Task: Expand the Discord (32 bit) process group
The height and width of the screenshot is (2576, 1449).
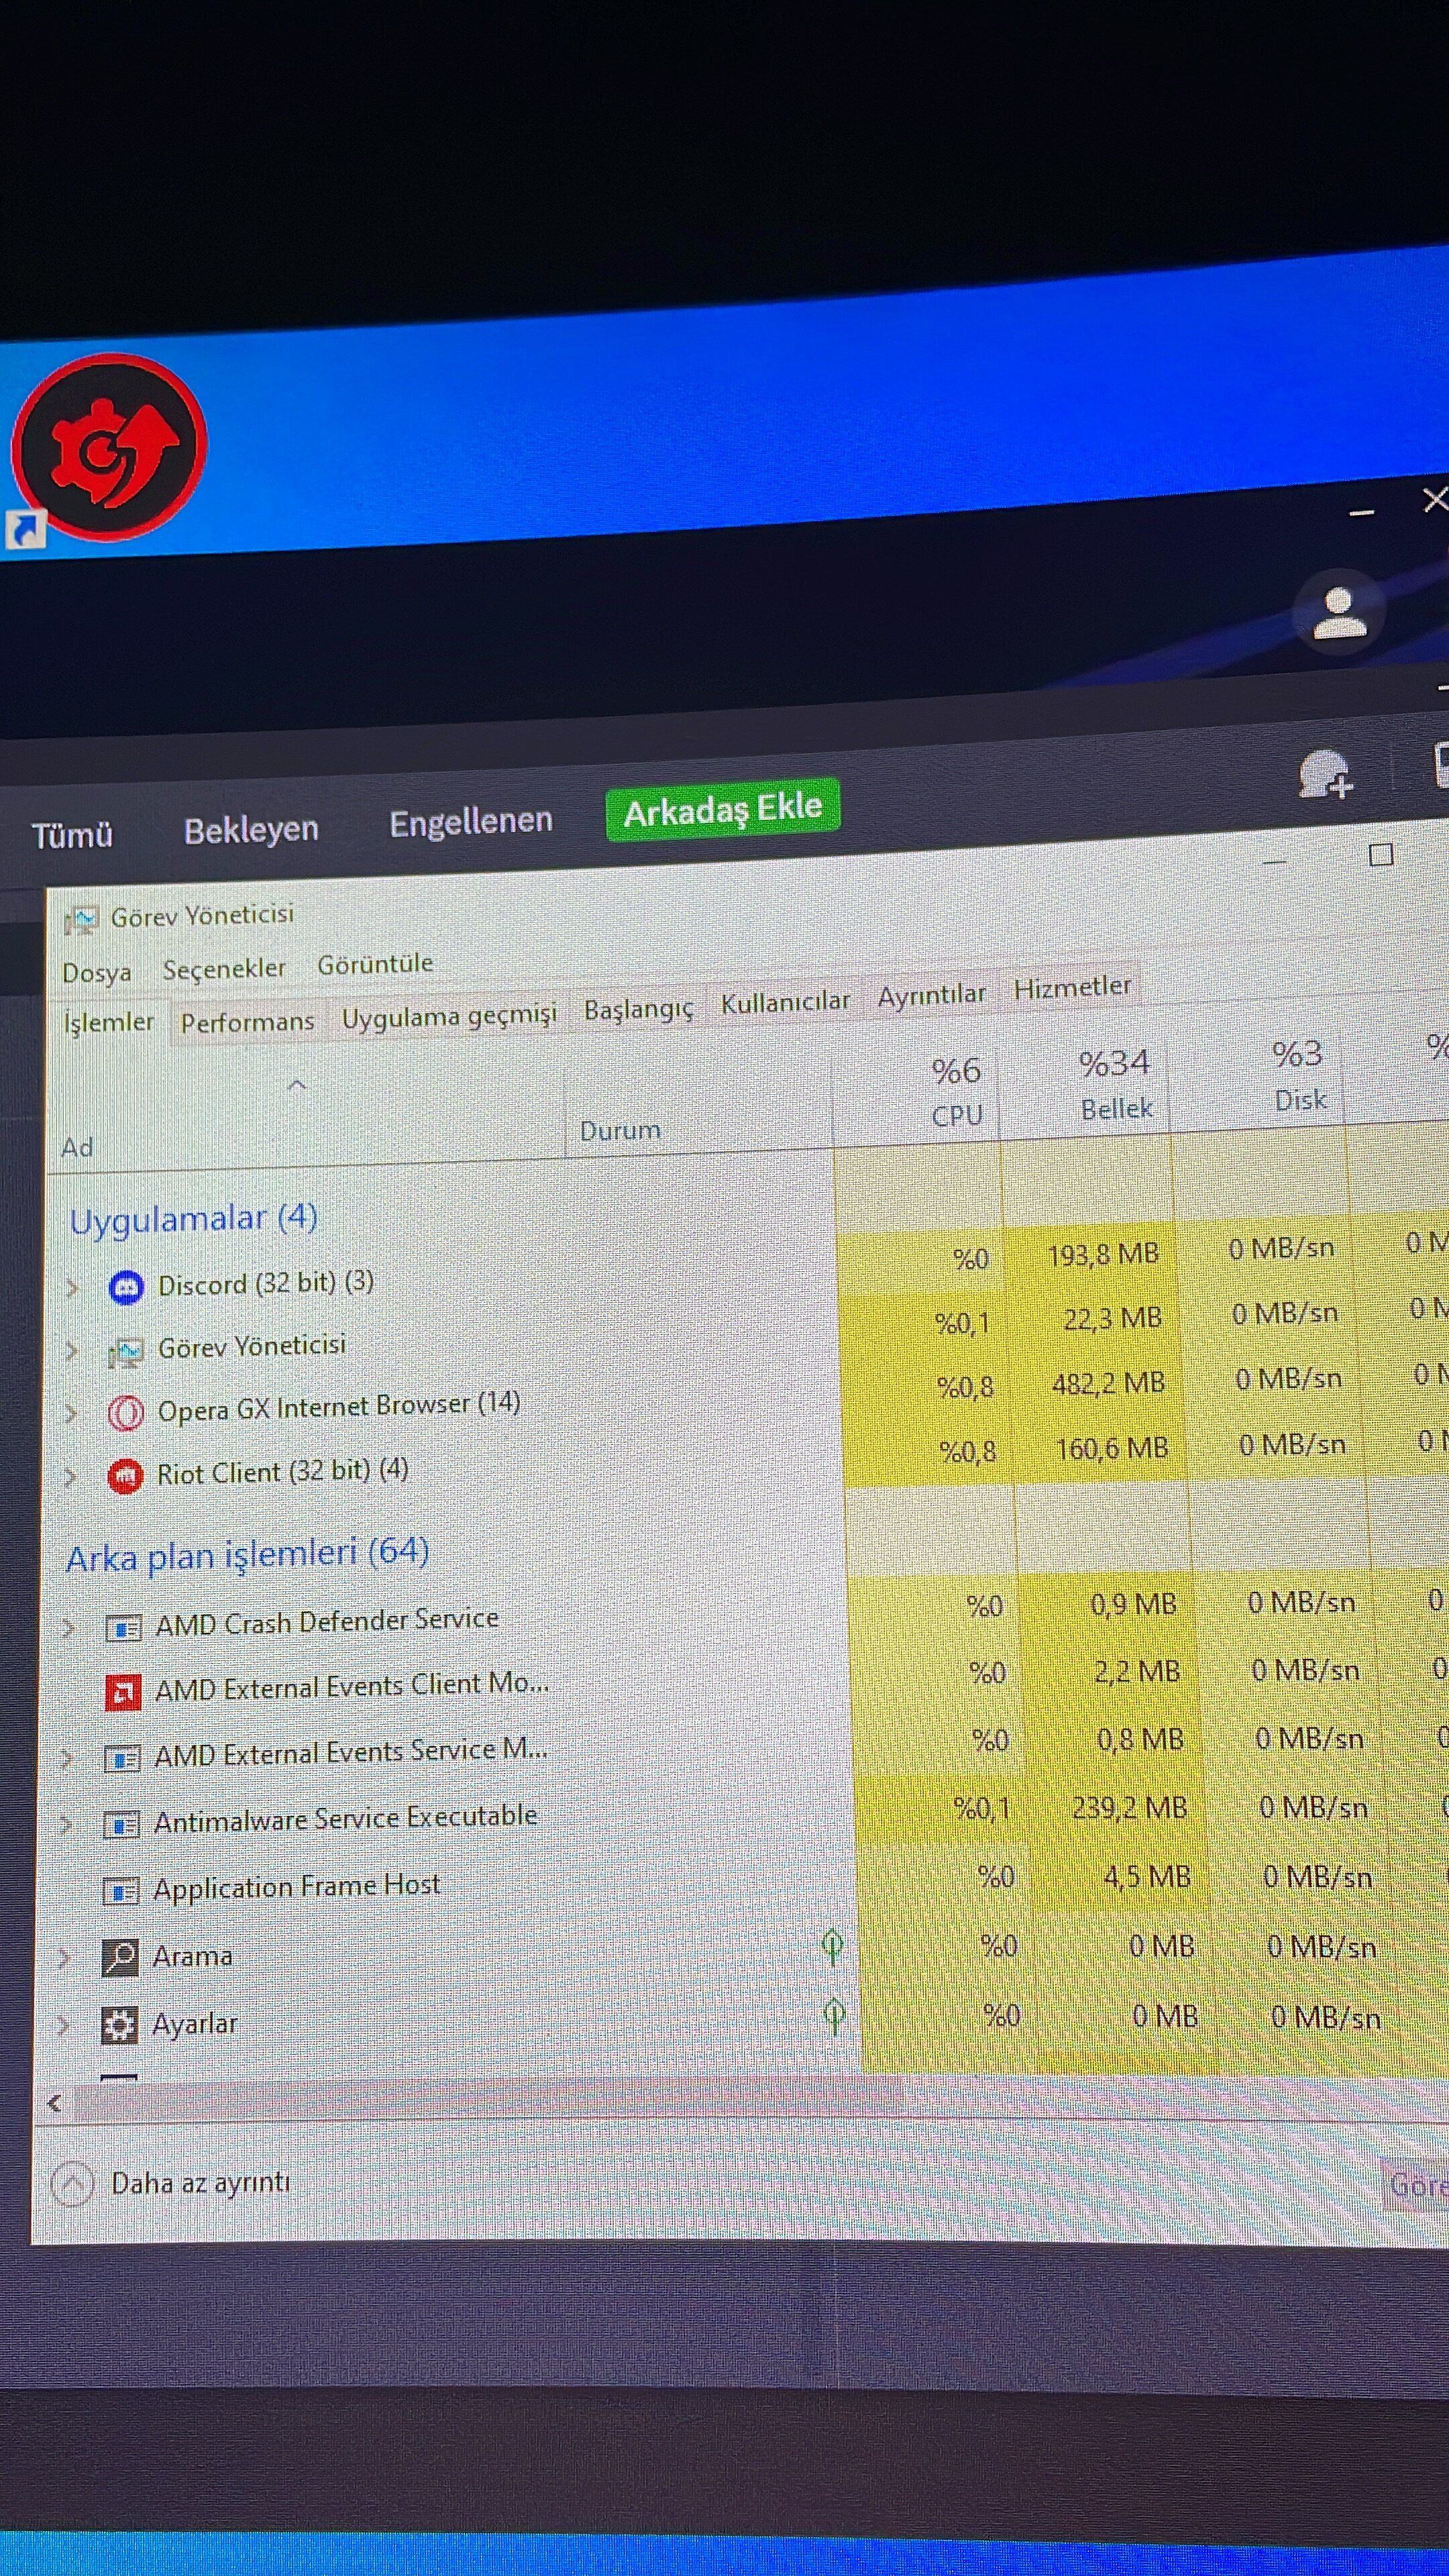Action: click(x=72, y=1287)
